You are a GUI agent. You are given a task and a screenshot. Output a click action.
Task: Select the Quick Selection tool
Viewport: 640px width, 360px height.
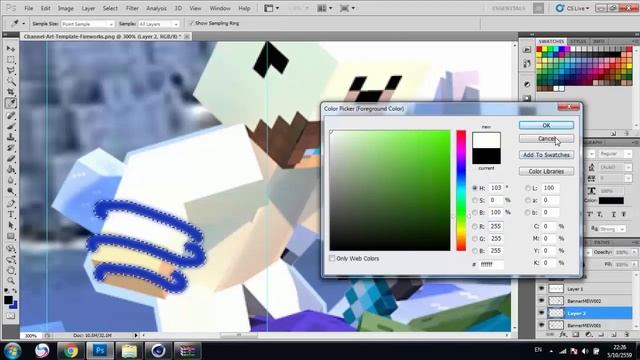(x=11, y=81)
